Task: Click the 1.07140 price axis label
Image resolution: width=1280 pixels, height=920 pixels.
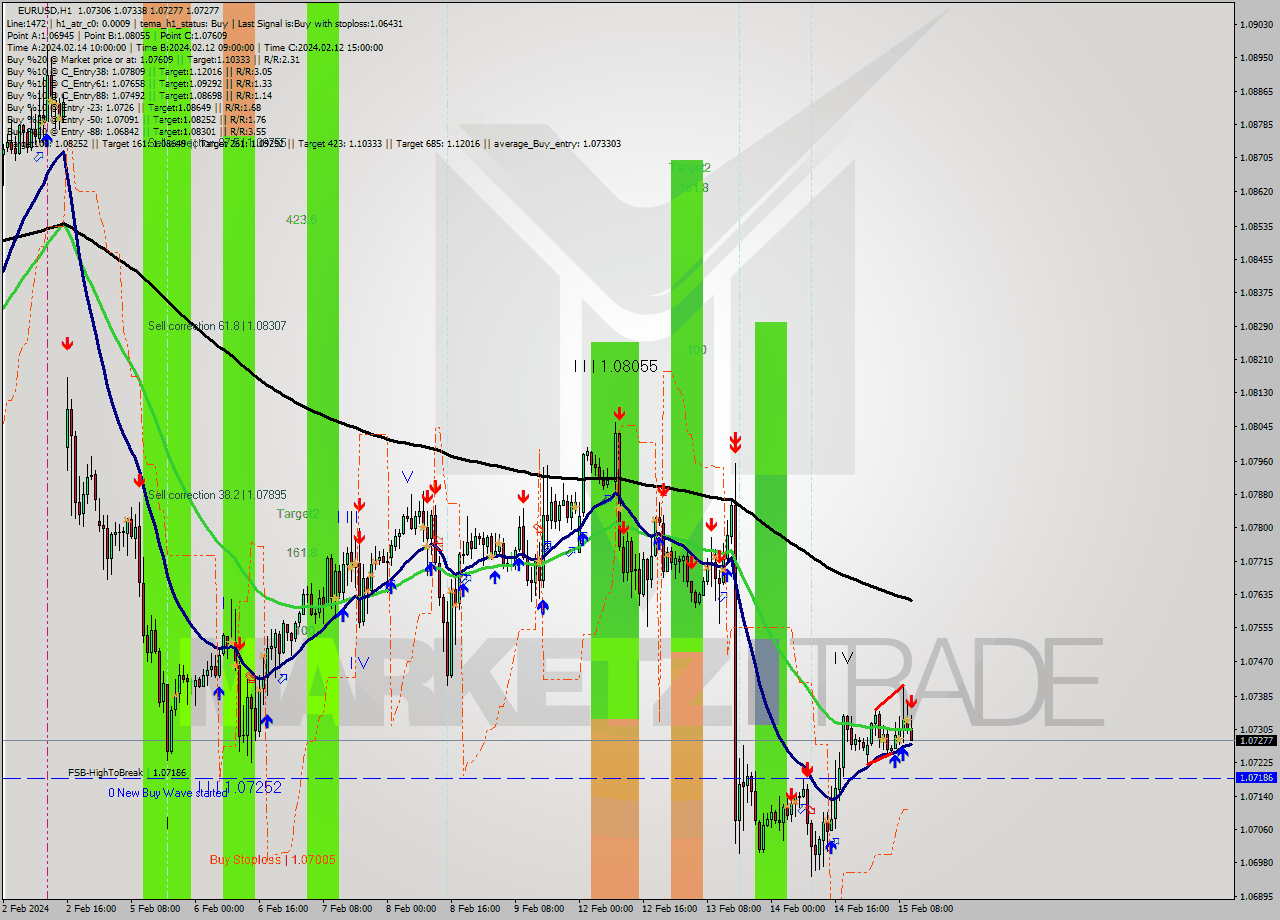Action: pyautogui.click(x=1255, y=796)
